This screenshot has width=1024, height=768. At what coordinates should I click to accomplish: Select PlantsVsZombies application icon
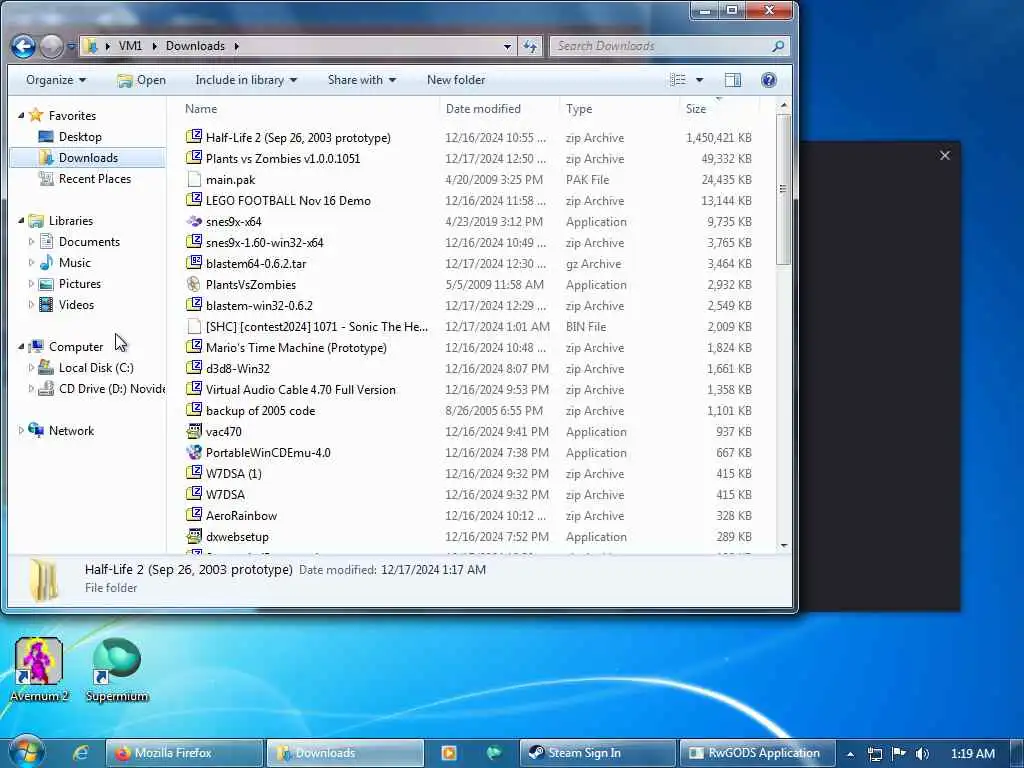point(194,284)
